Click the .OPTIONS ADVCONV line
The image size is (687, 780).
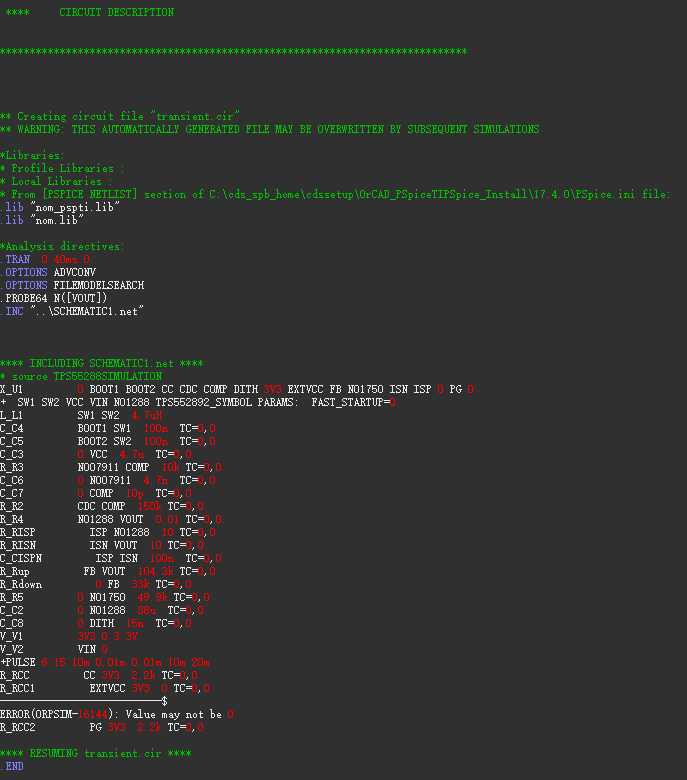coord(48,272)
